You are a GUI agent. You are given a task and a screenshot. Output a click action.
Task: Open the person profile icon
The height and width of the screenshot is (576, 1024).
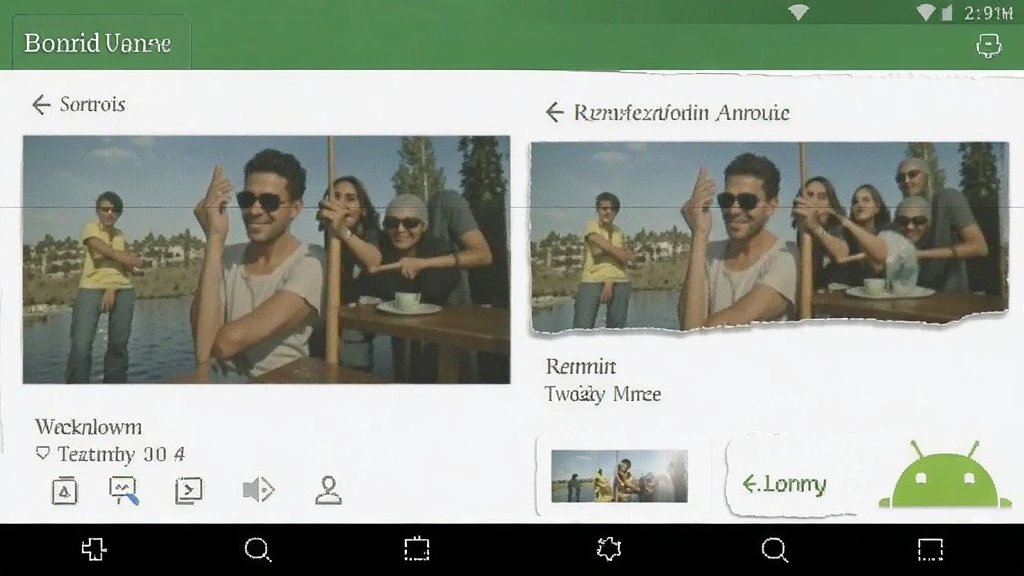pos(328,490)
